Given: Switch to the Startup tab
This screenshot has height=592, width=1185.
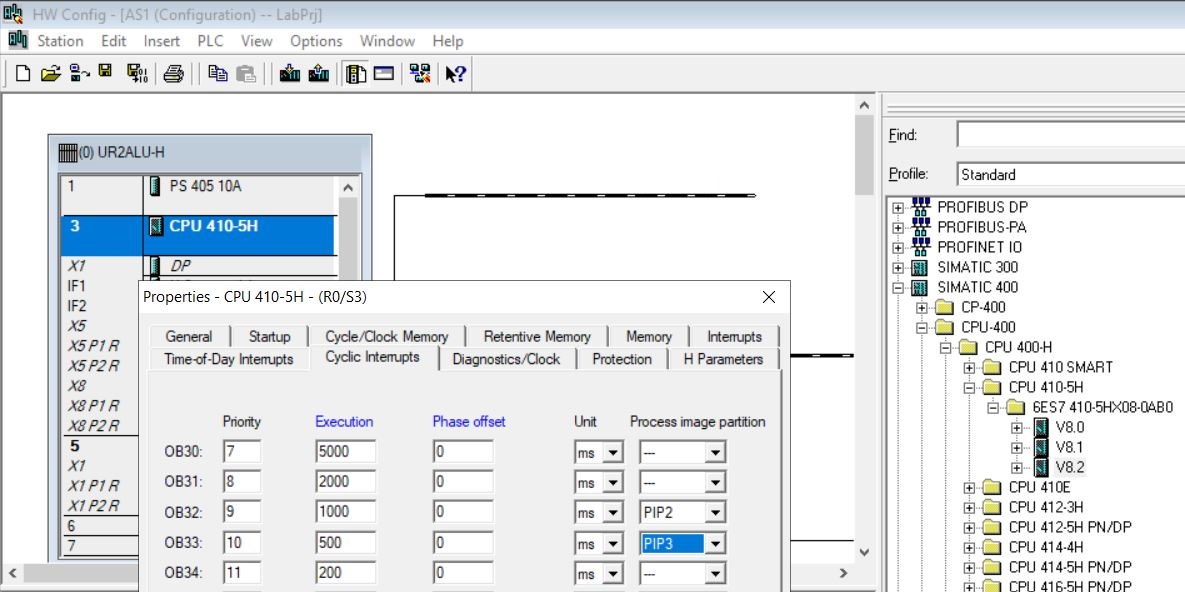Looking at the screenshot, I should [269, 336].
